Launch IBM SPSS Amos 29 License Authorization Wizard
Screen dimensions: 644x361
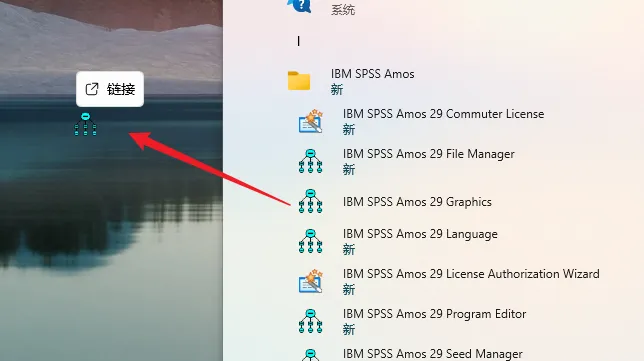pos(471,274)
